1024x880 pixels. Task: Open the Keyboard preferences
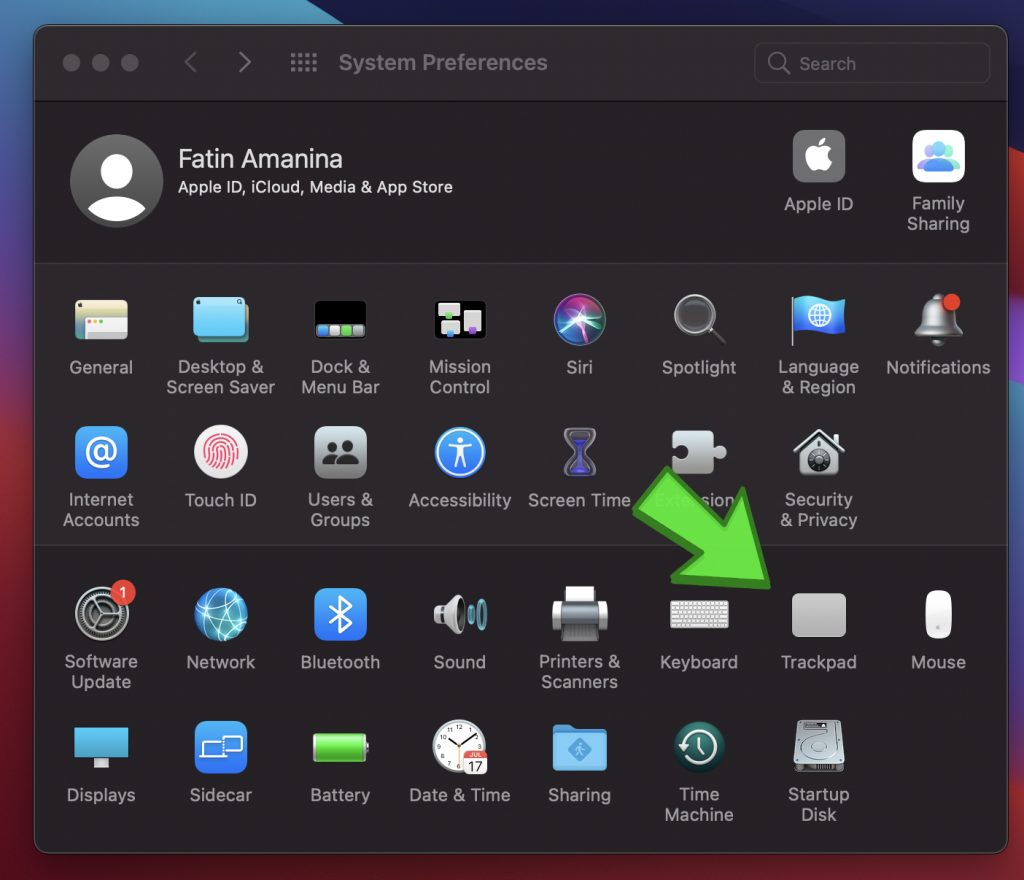[x=698, y=615]
